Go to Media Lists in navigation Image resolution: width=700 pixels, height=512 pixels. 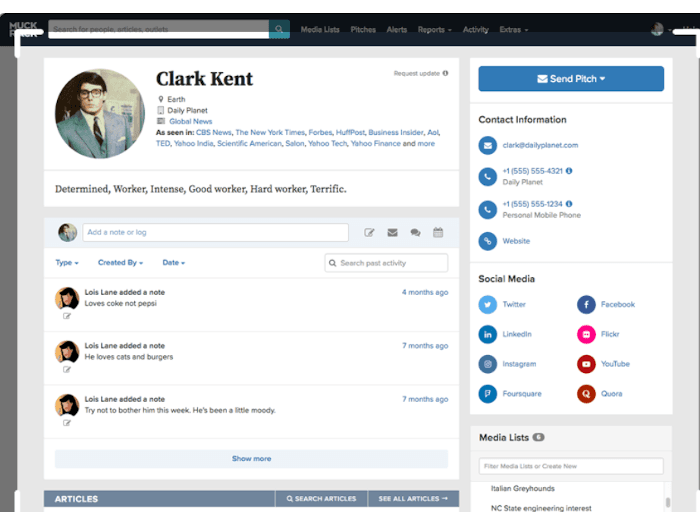320,30
